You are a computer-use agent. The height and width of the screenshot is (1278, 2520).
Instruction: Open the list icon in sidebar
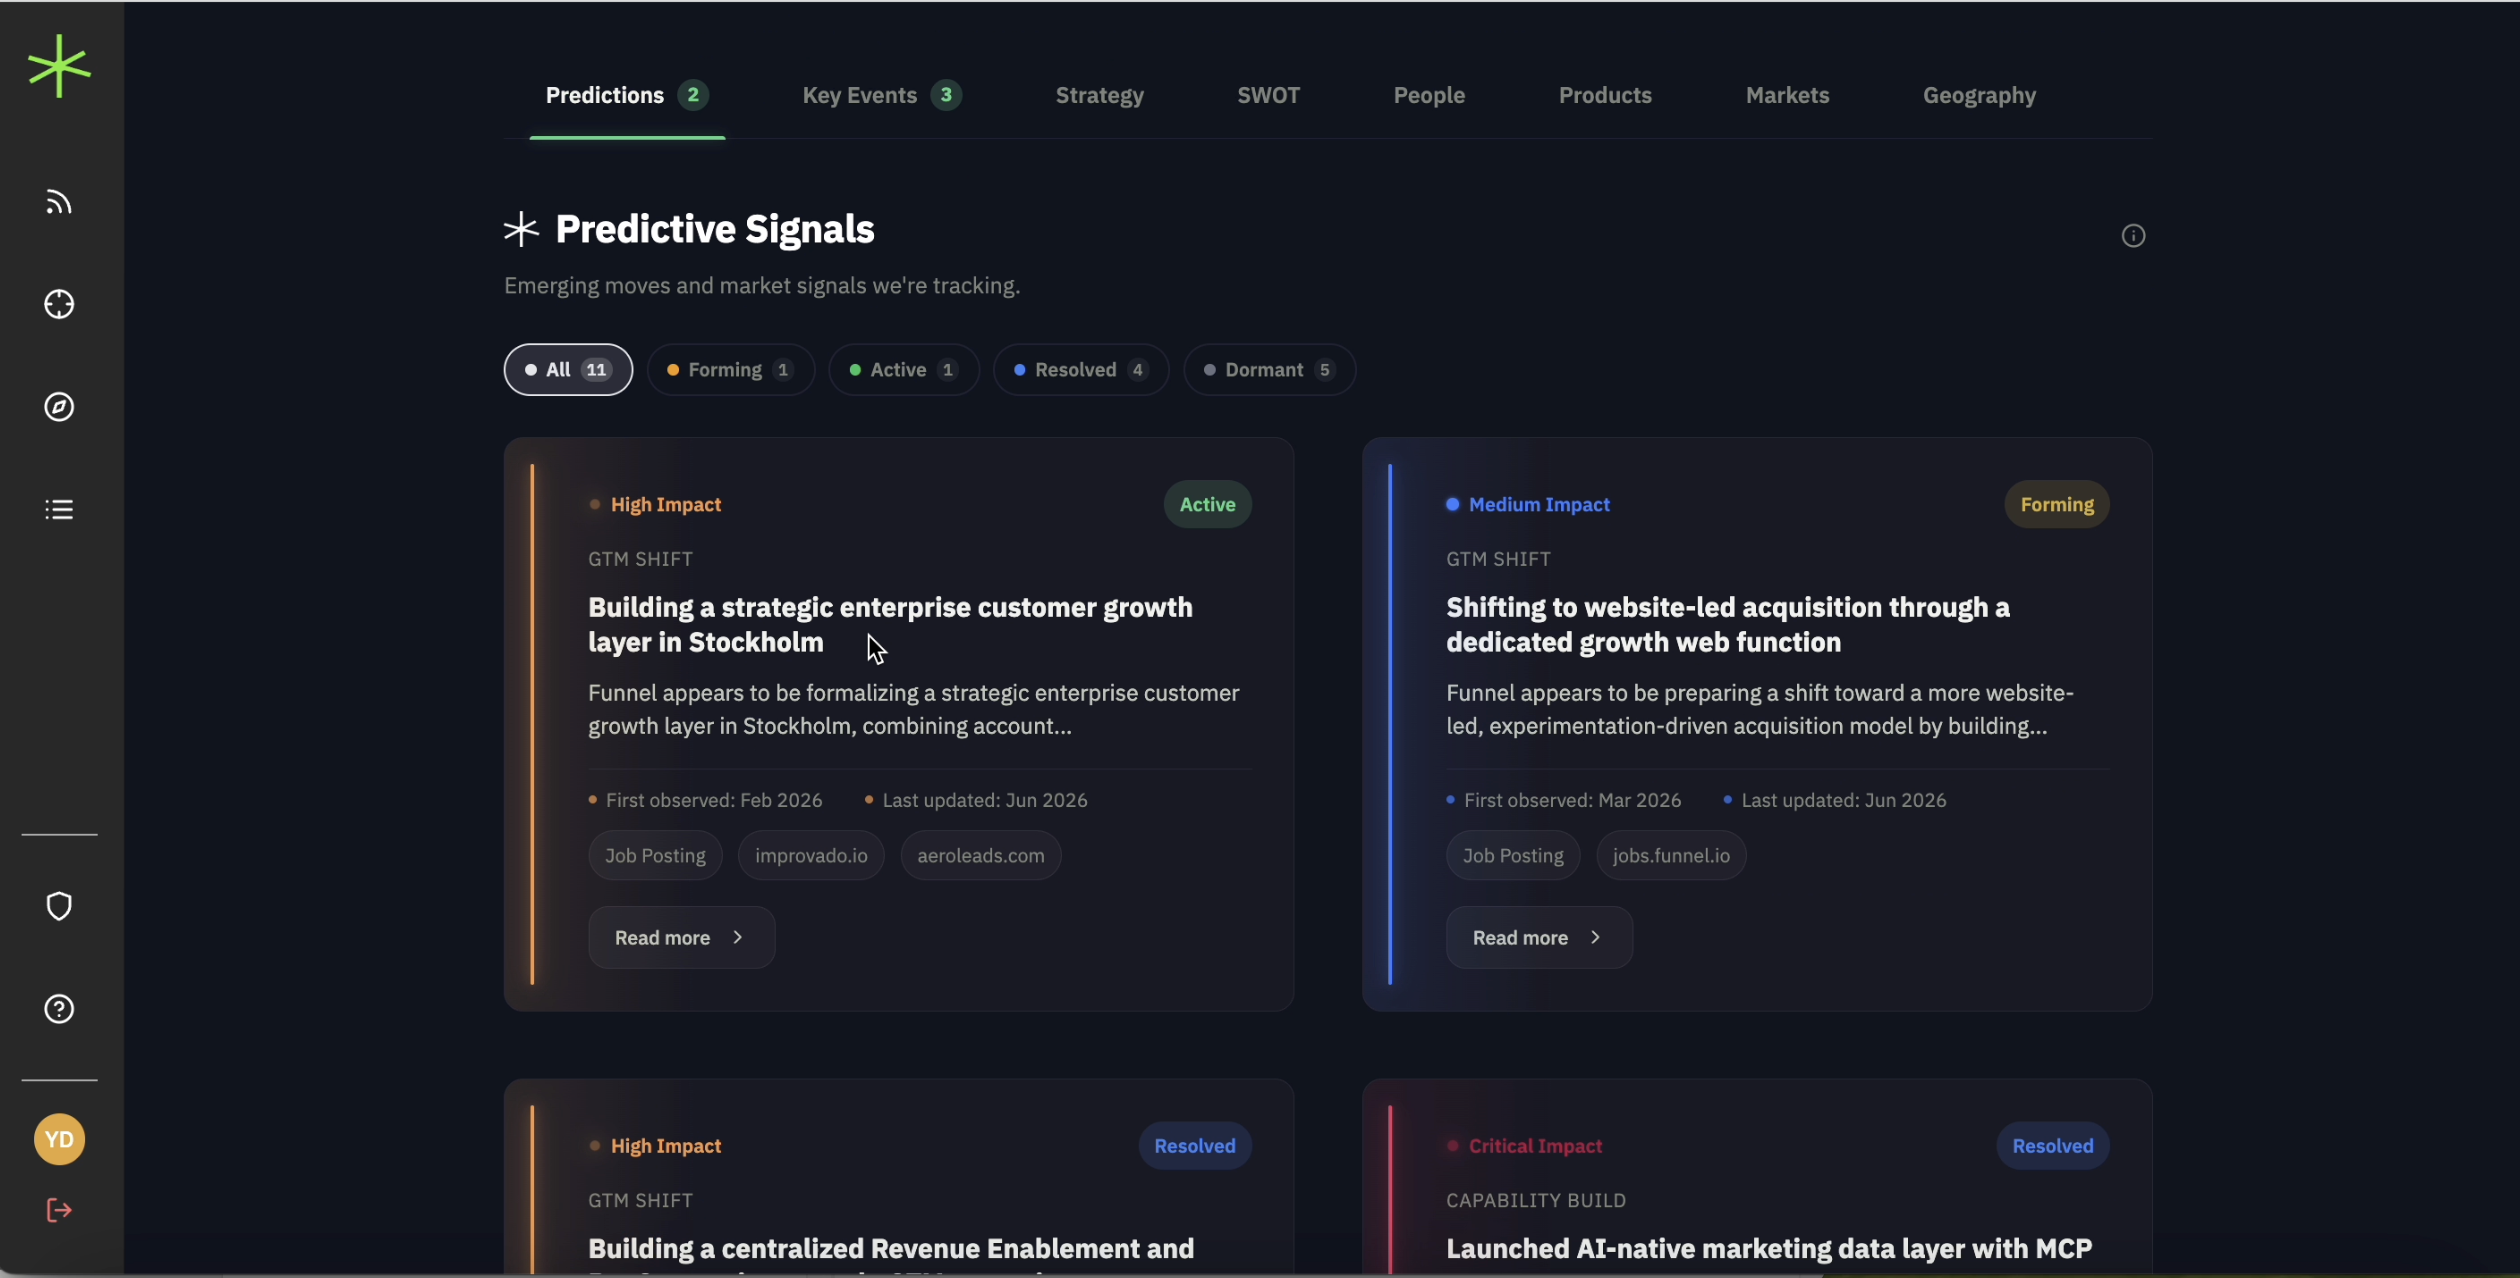(59, 510)
